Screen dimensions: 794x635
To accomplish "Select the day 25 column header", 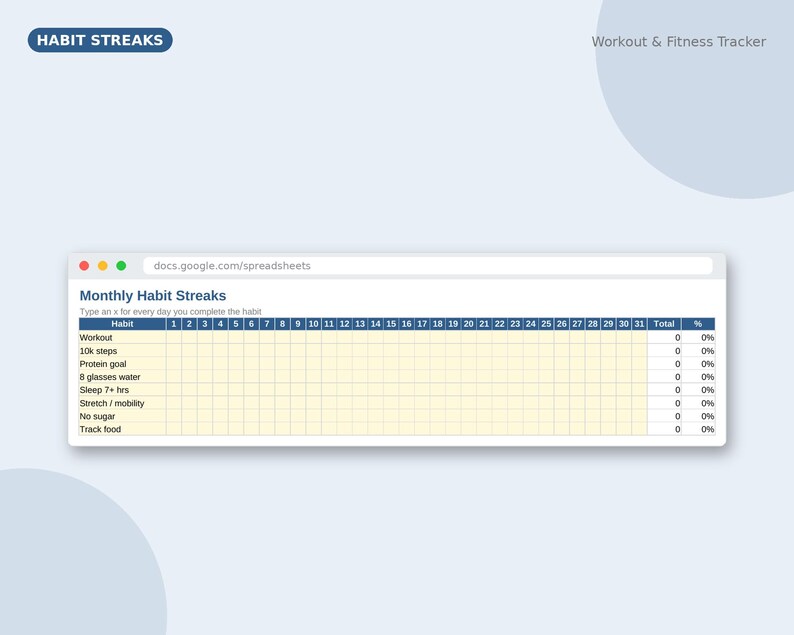I will click(x=546, y=324).
